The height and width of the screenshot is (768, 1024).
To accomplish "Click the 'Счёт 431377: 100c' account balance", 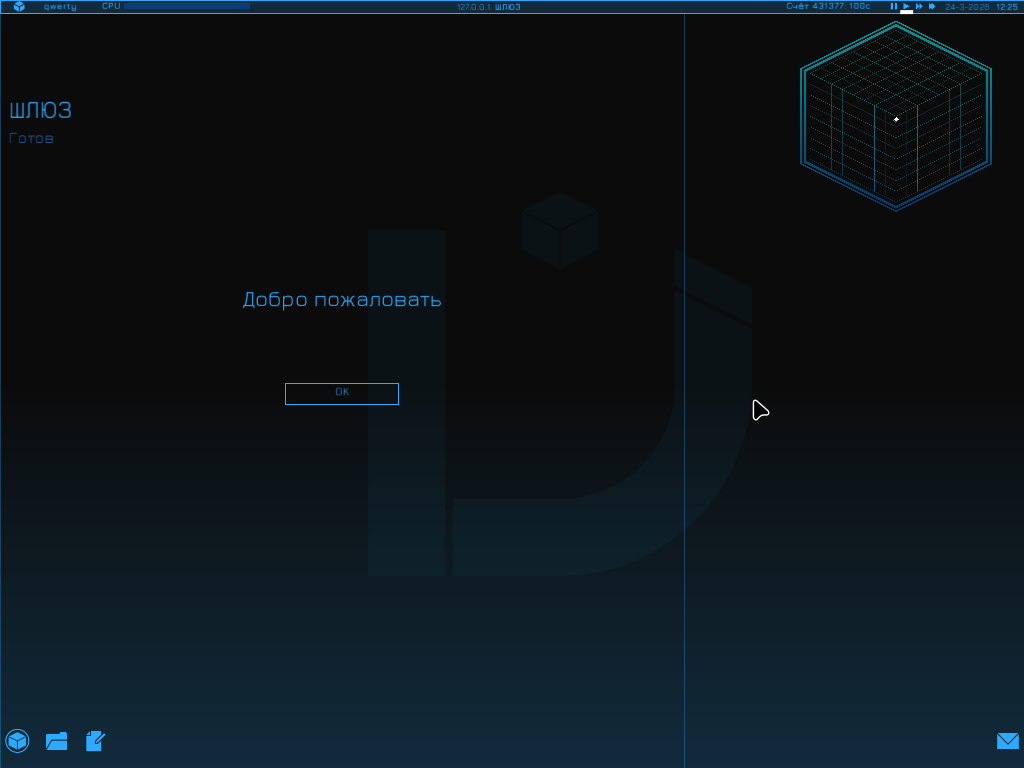I will (828, 7).
